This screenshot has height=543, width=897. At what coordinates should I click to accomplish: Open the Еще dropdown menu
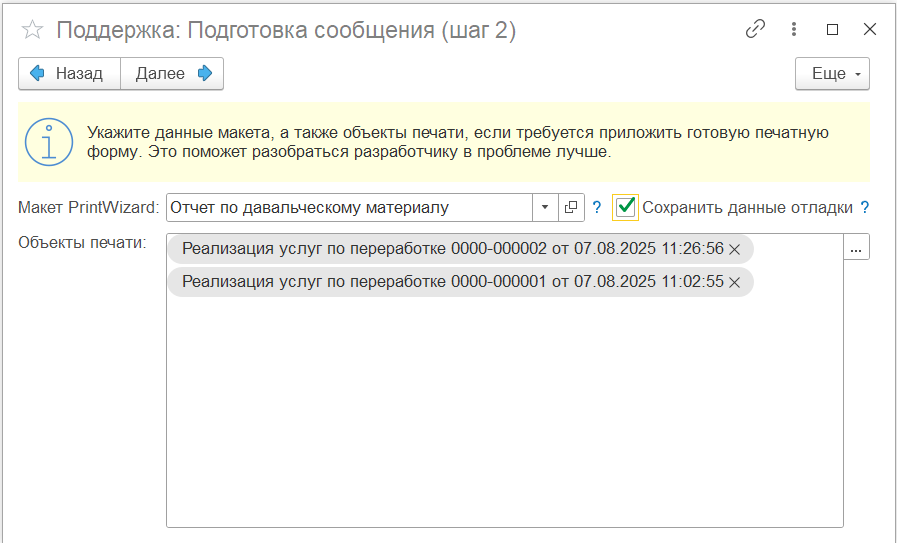coord(832,74)
